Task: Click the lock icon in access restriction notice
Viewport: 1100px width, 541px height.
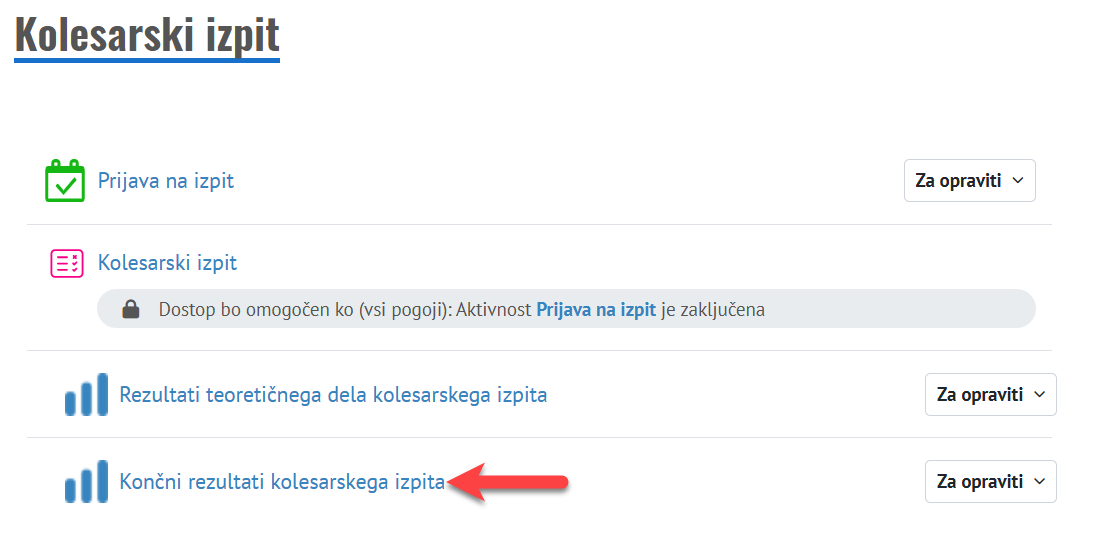Action: click(x=130, y=310)
